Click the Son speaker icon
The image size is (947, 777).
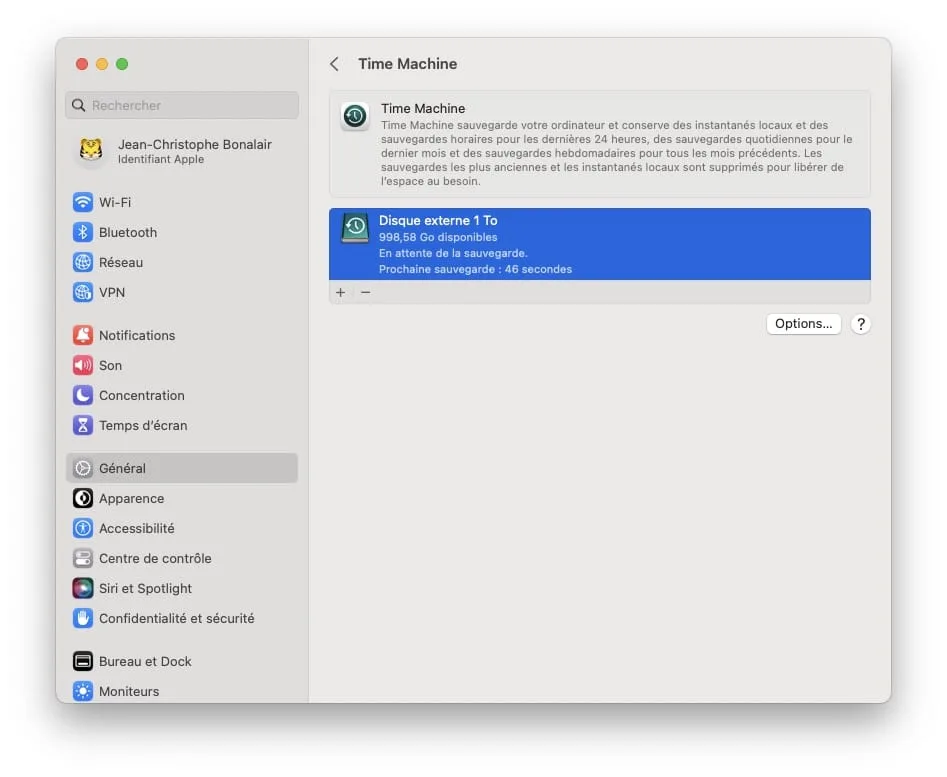click(83, 365)
